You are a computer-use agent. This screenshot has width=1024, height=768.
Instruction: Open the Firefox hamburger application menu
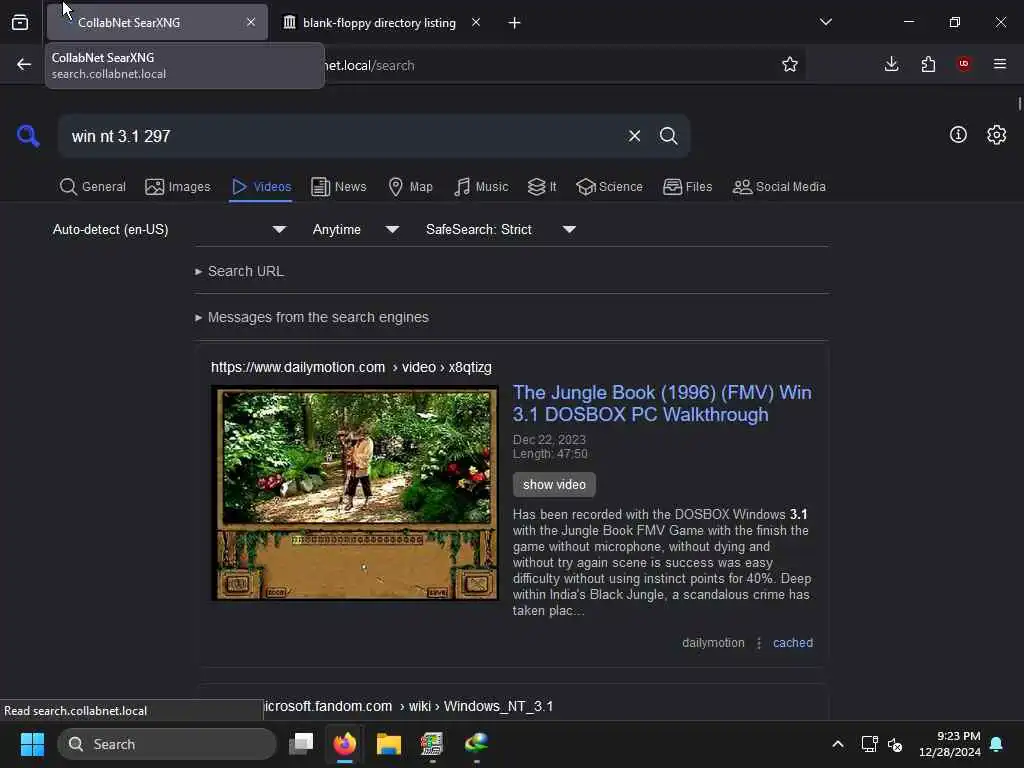[x=1000, y=64]
